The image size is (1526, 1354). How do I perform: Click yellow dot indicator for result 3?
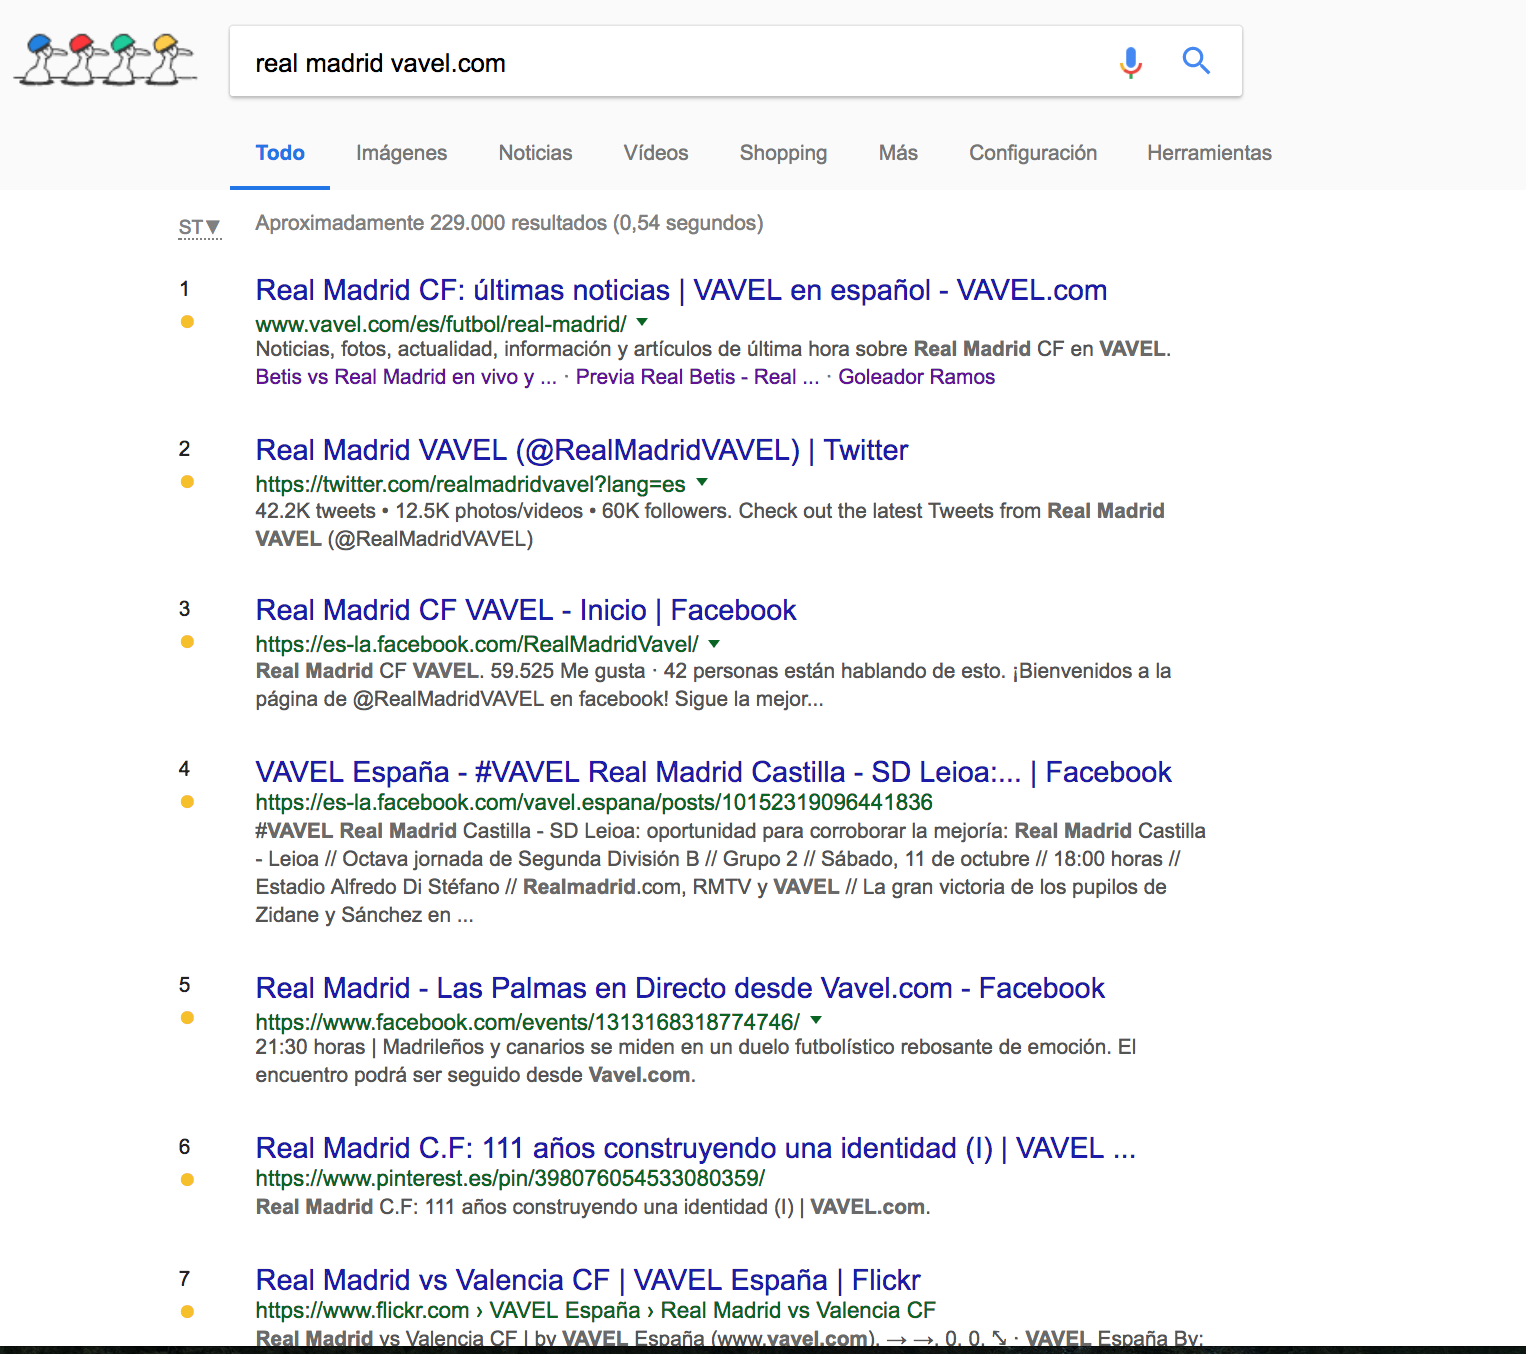(187, 642)
